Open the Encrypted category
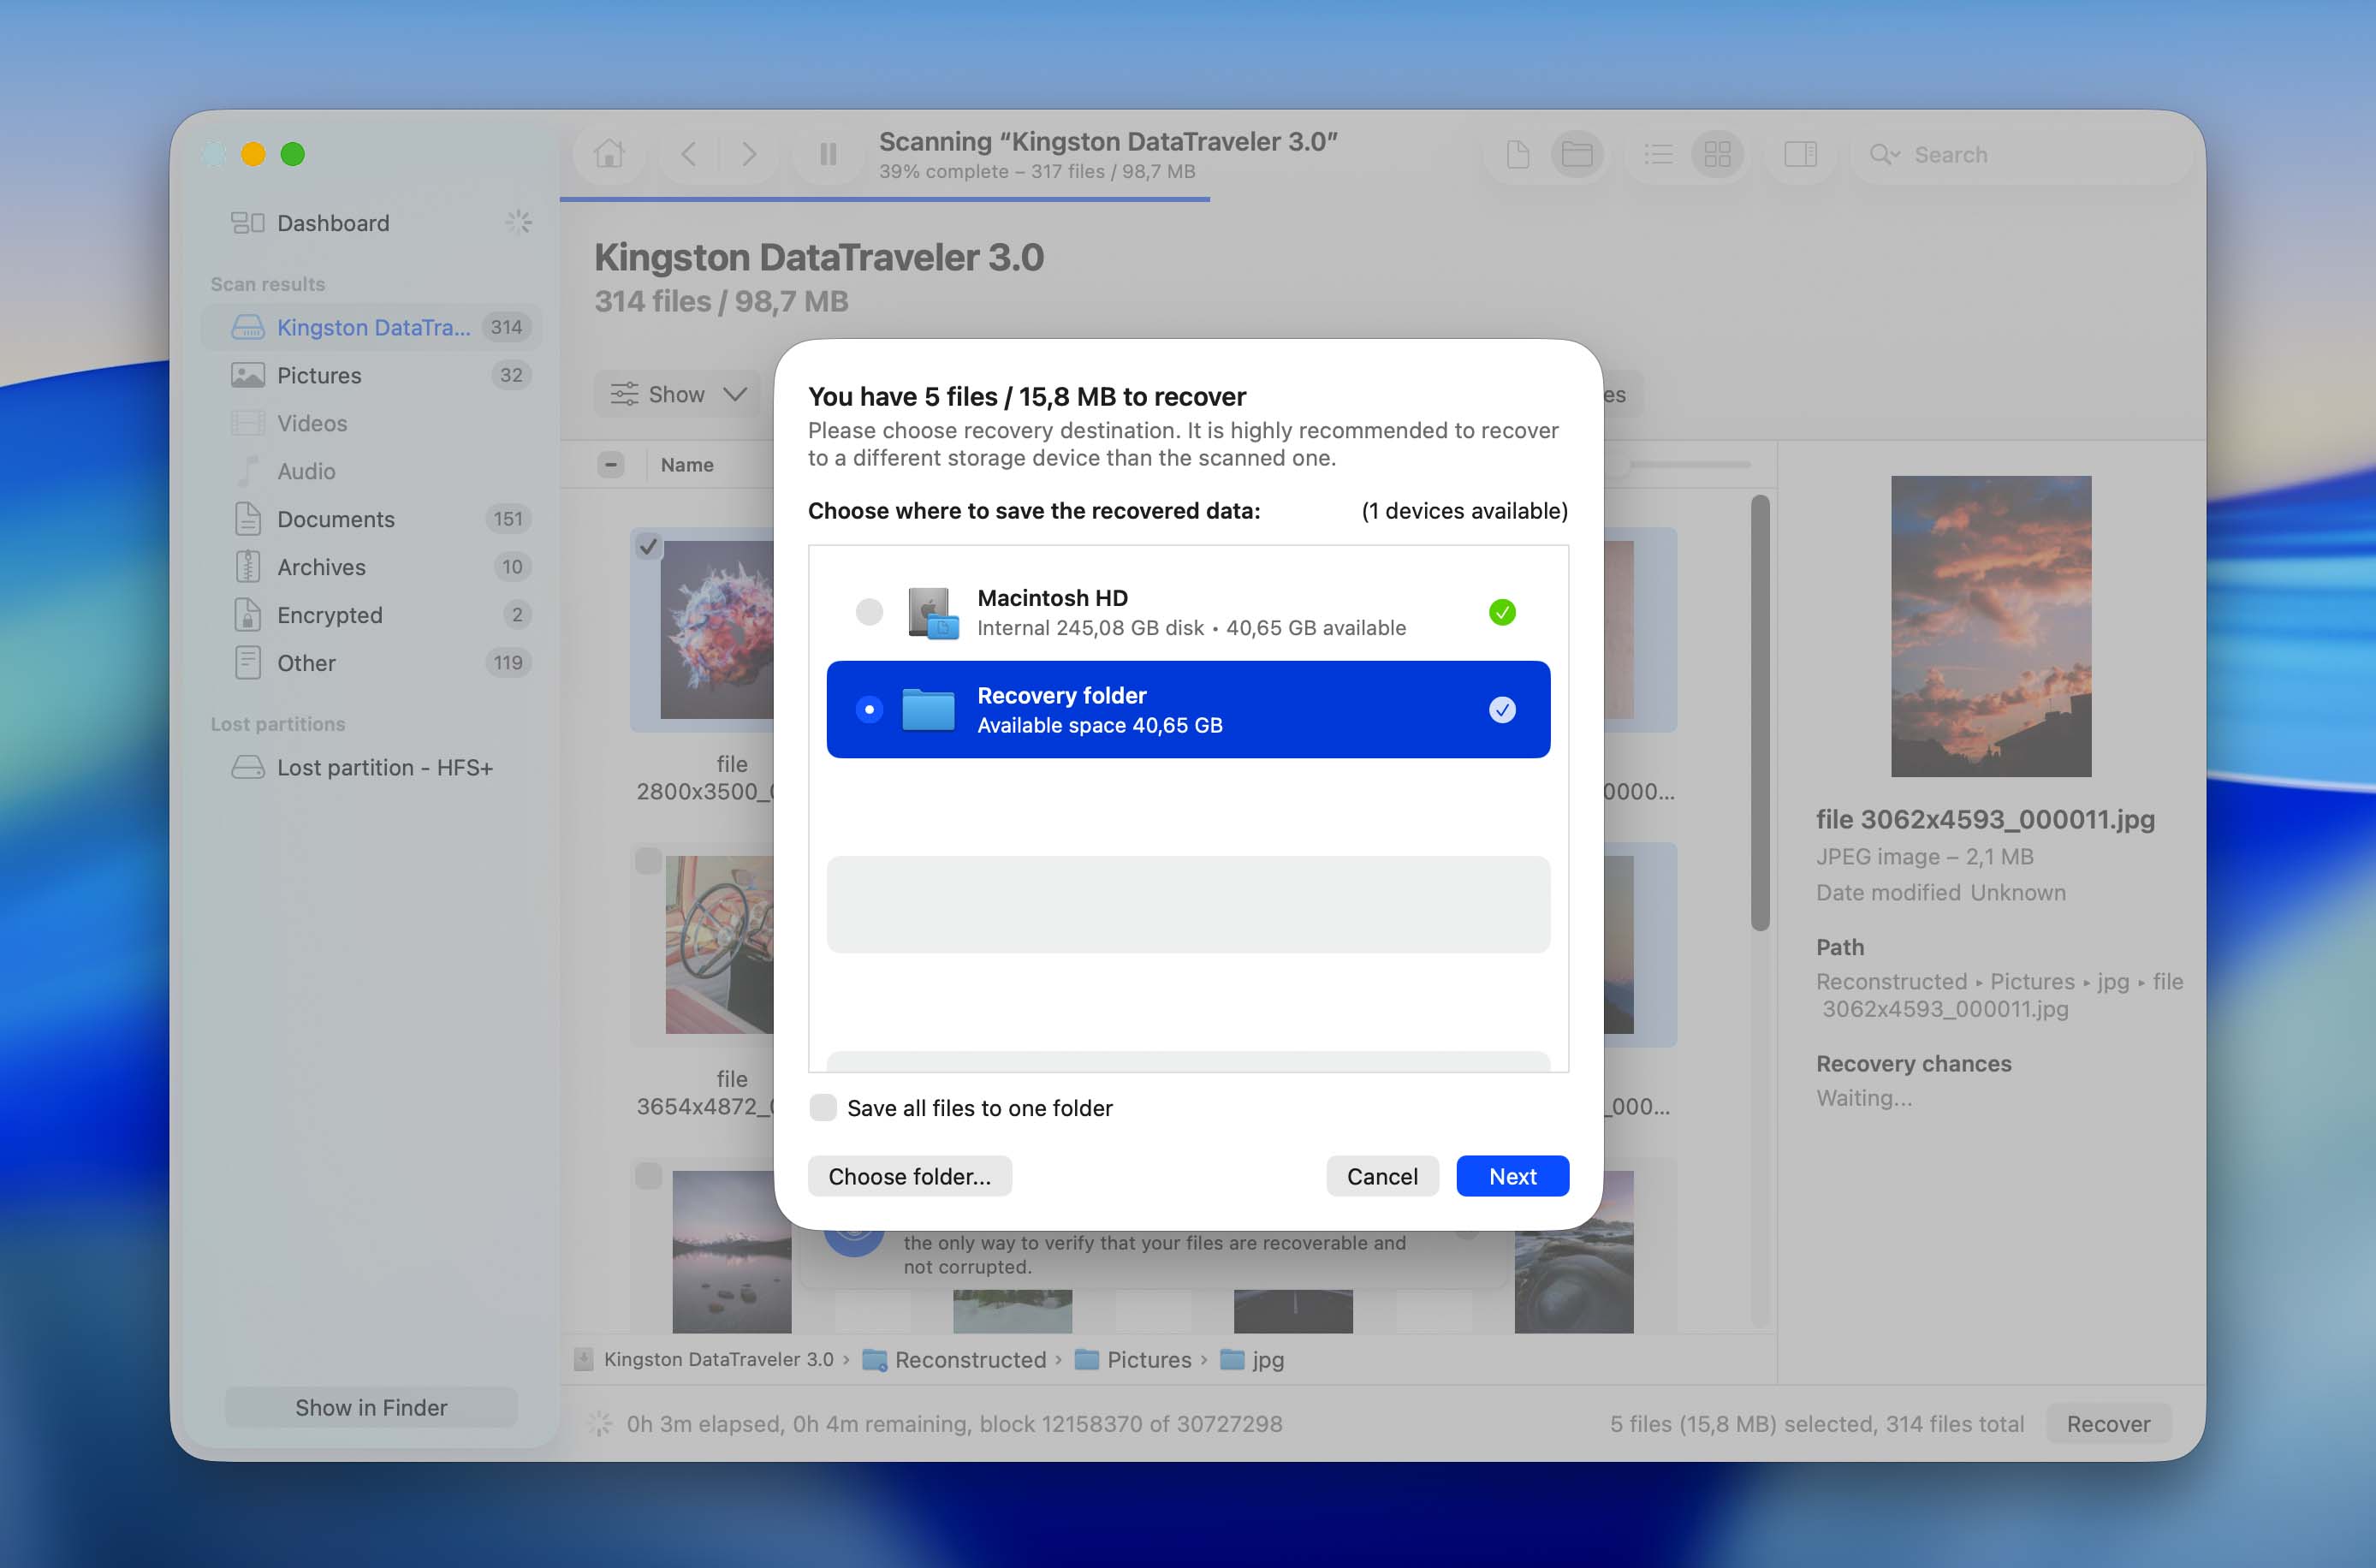2376x1568 pixels. click(372, 615)
